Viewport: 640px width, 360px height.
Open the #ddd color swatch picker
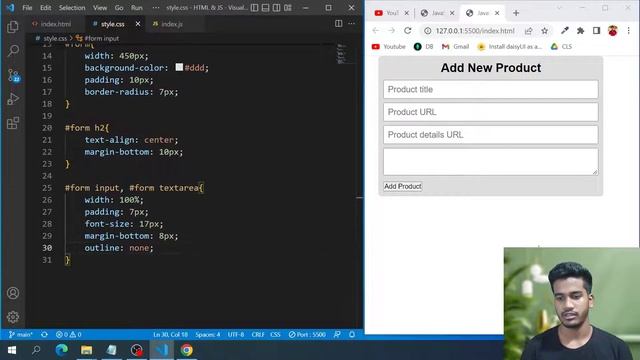[179, 67]
